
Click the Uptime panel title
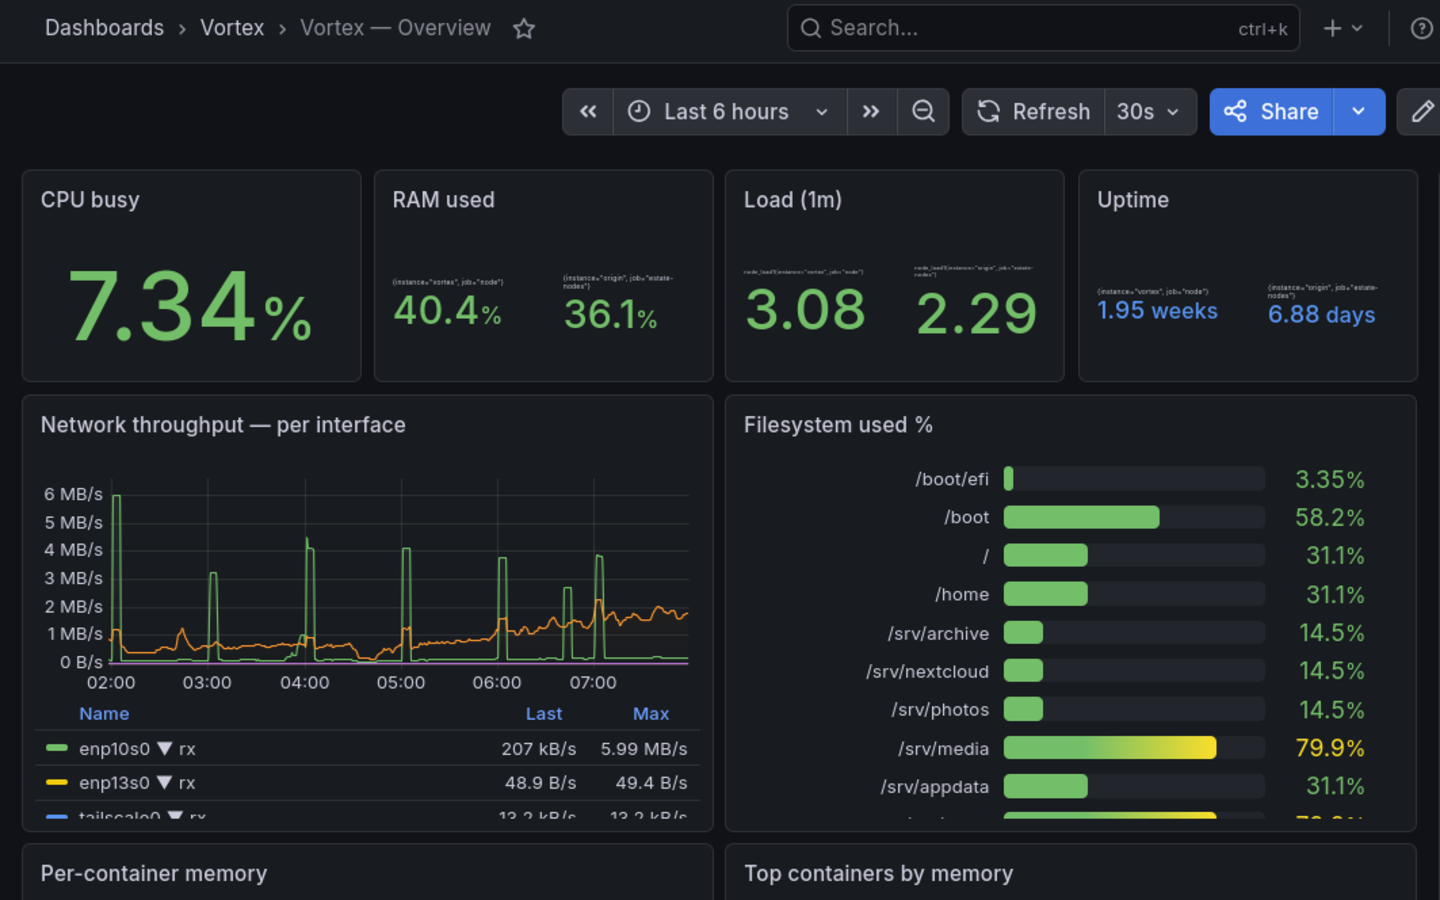coord(1133,200)
